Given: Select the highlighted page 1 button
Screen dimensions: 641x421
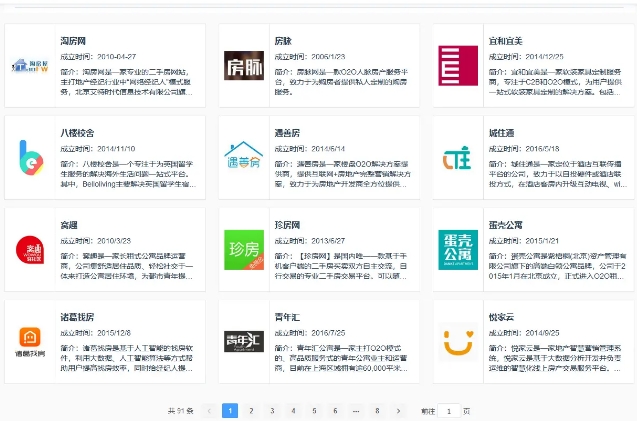Looking at the screenshot, I should (230, 411).
